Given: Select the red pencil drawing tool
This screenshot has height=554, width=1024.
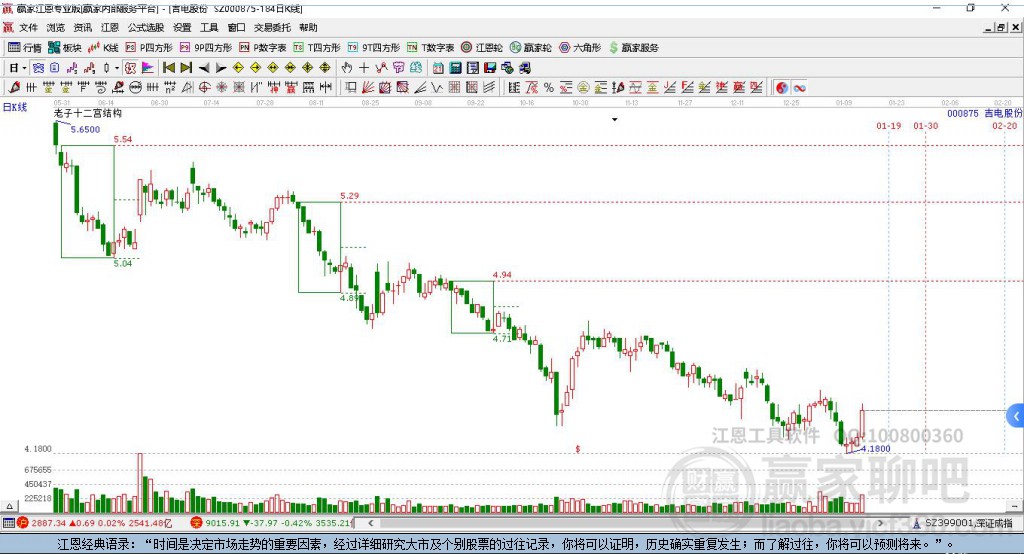Looking at the screenshot, I should click(x=14, y=88).
